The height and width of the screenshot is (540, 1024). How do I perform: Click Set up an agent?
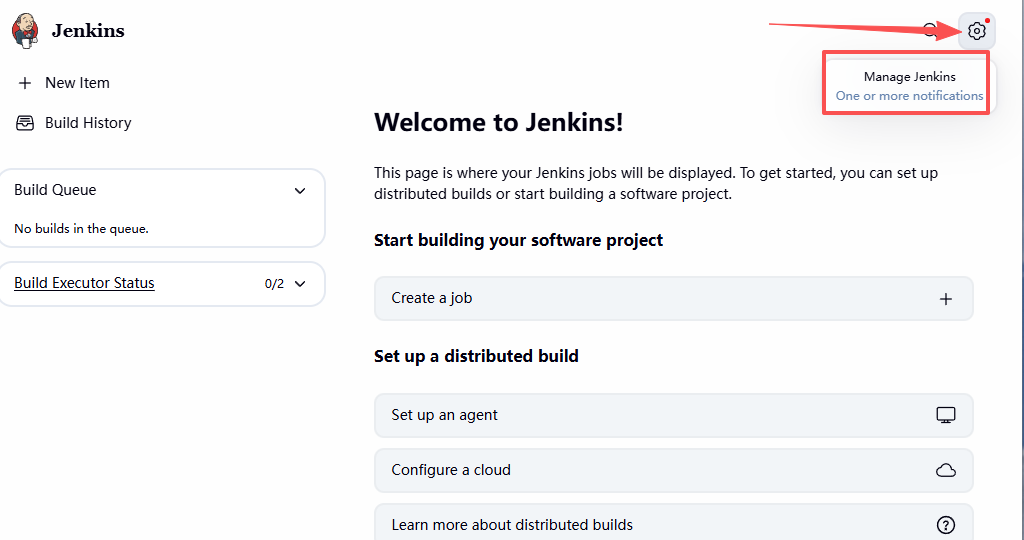coord(673,415)
